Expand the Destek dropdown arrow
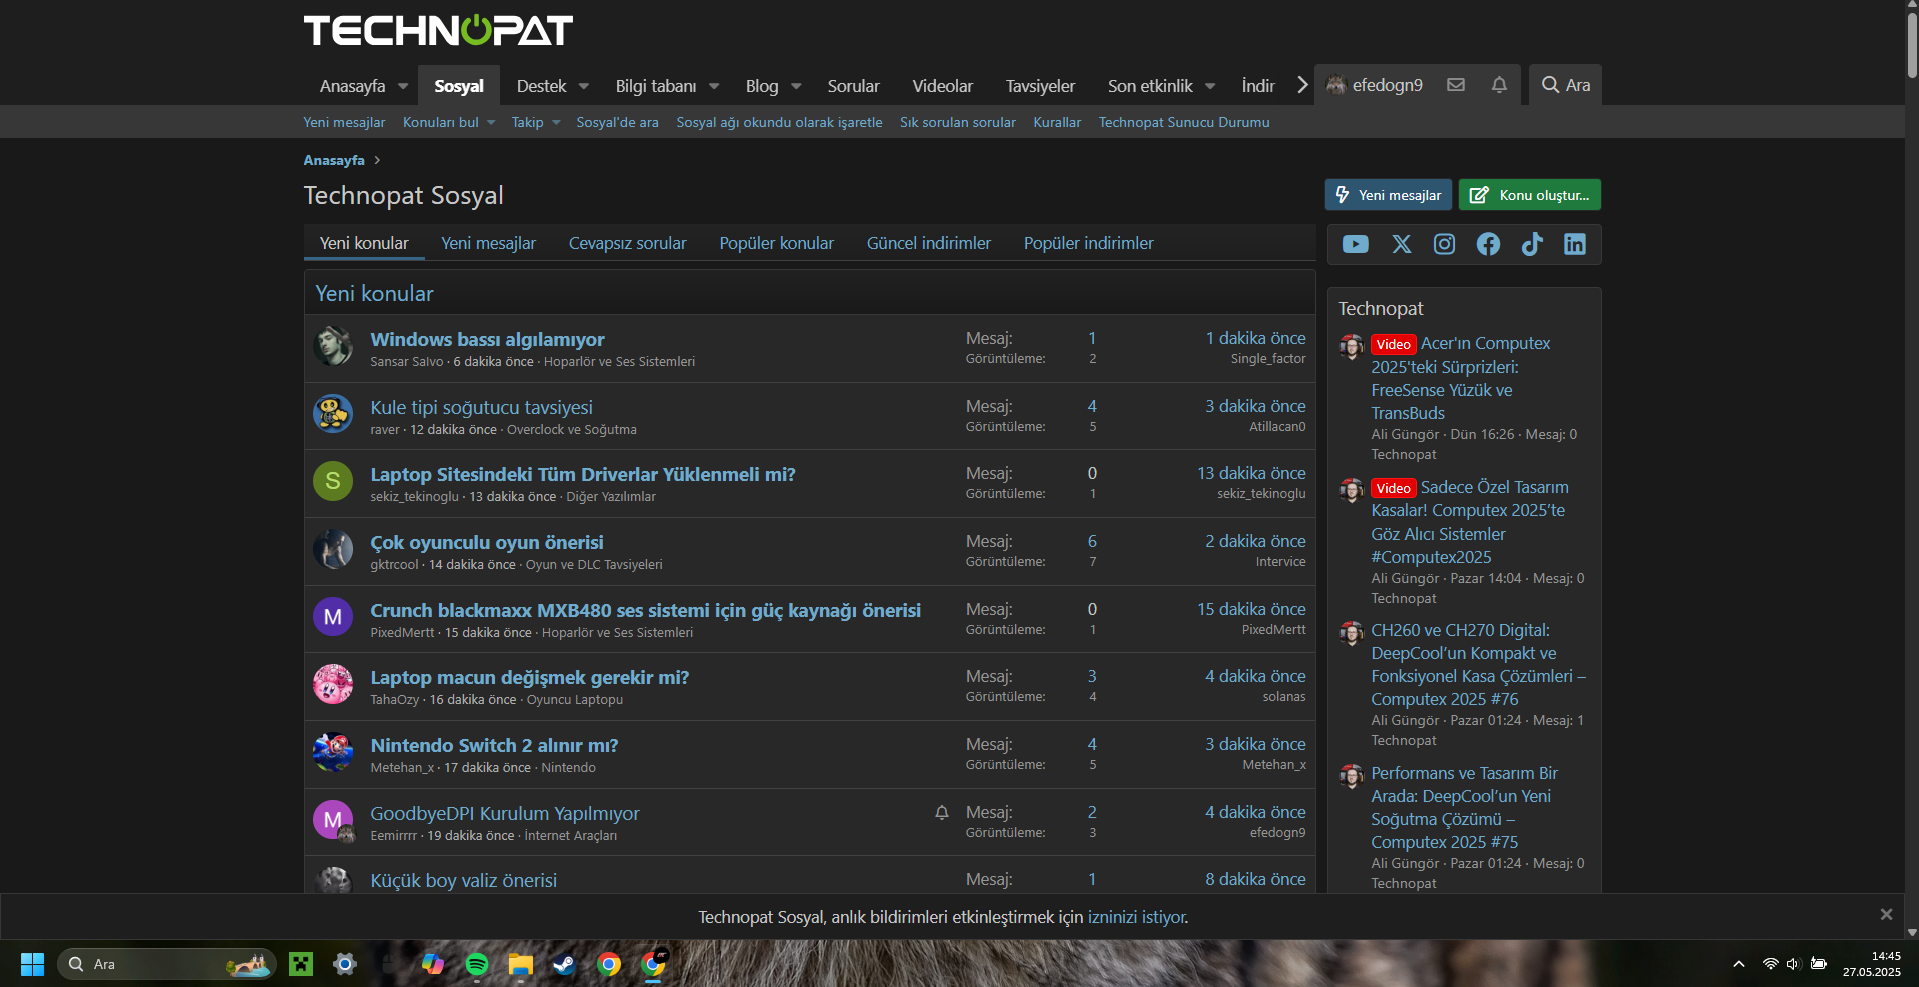 click(584, 86)
